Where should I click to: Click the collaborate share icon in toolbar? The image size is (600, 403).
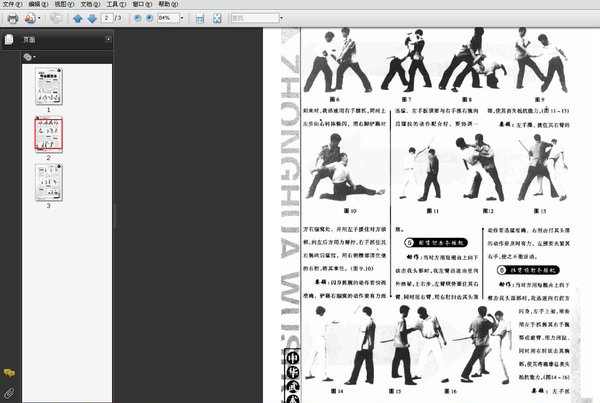pyautogui.click(x=56, y=18)
